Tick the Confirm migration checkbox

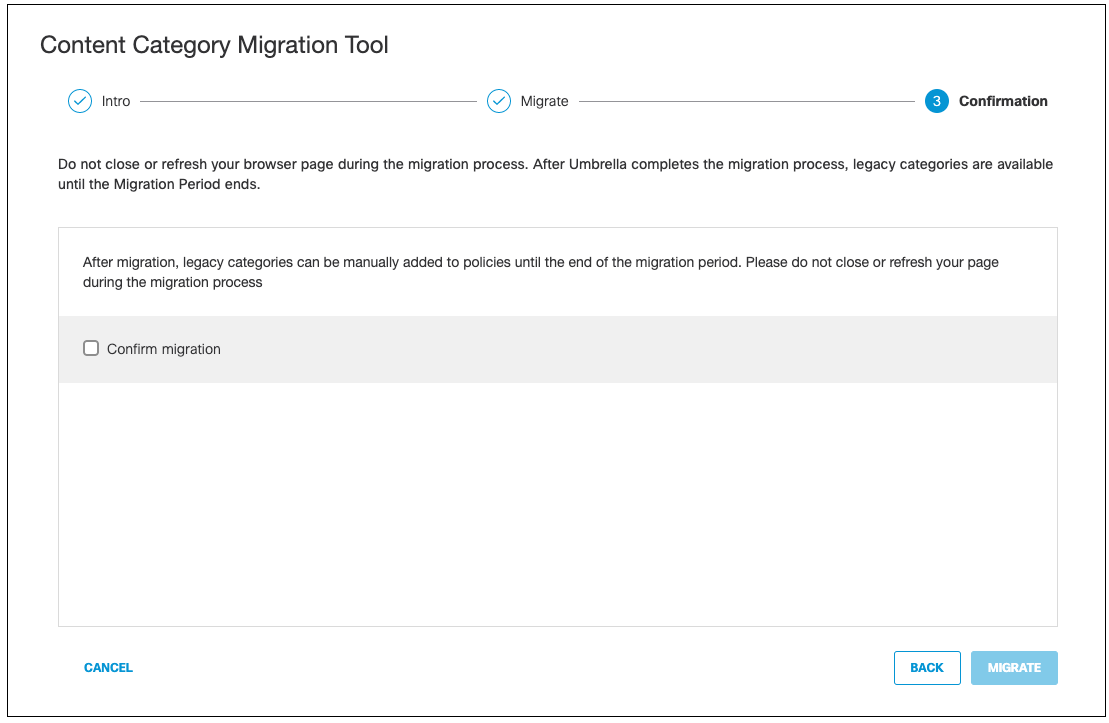[x=91, y=348]
